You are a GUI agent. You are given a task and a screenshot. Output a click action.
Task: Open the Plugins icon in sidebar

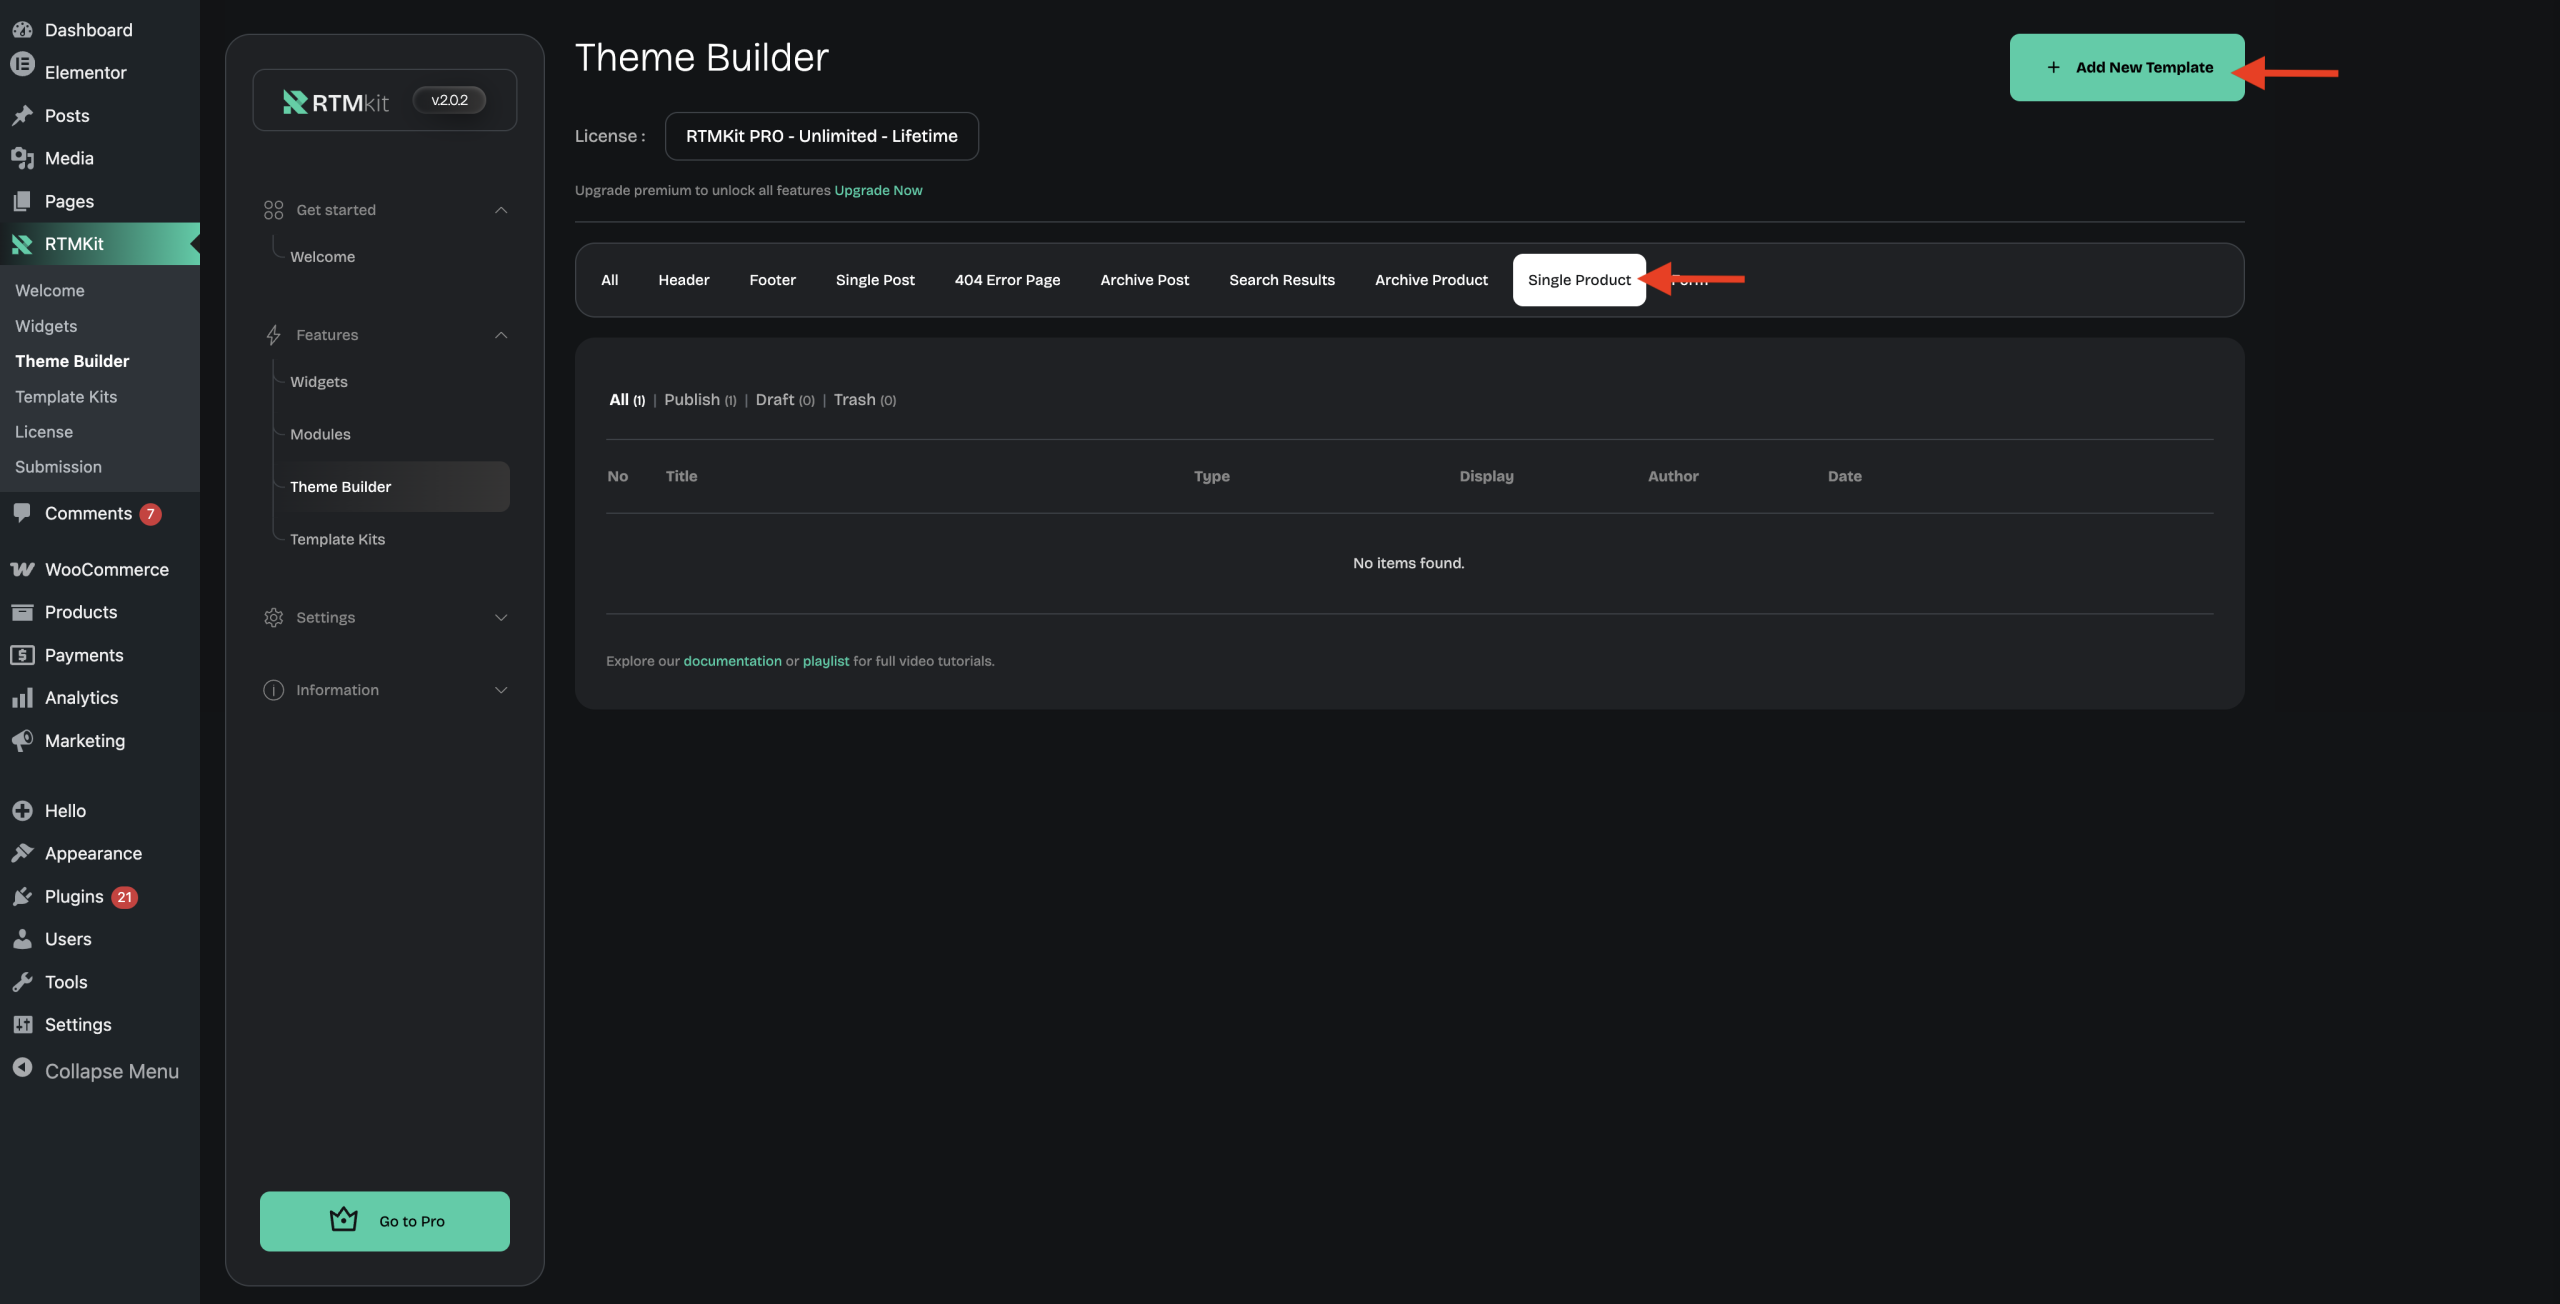pos(22,897)
